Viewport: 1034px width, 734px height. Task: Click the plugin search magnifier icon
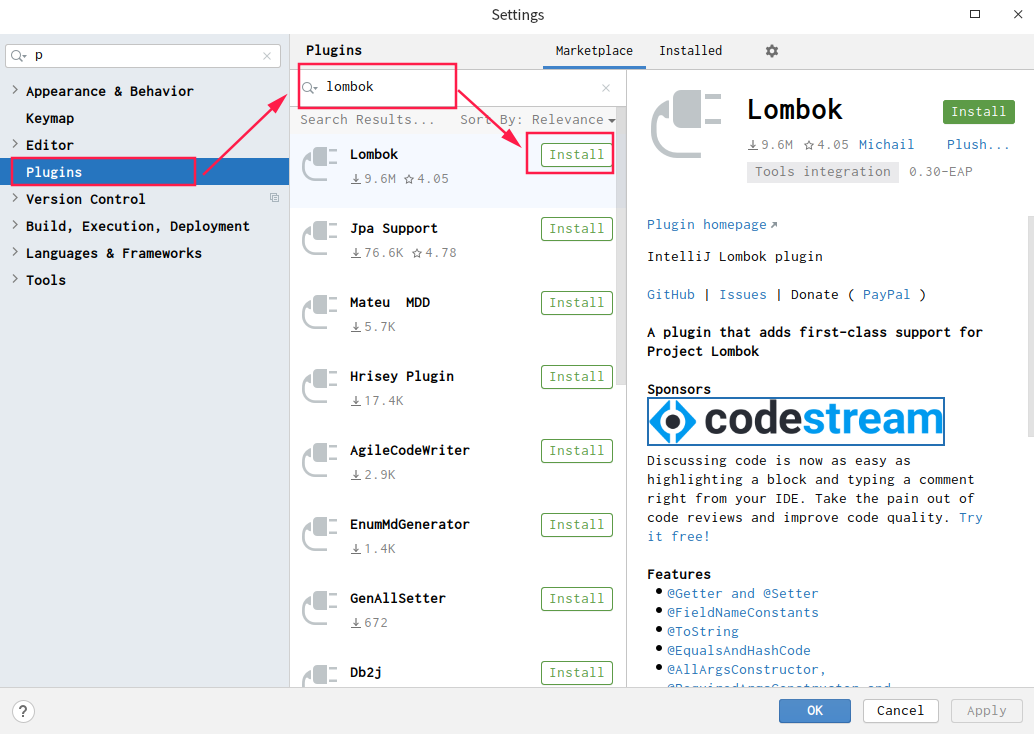pos(309,88)
